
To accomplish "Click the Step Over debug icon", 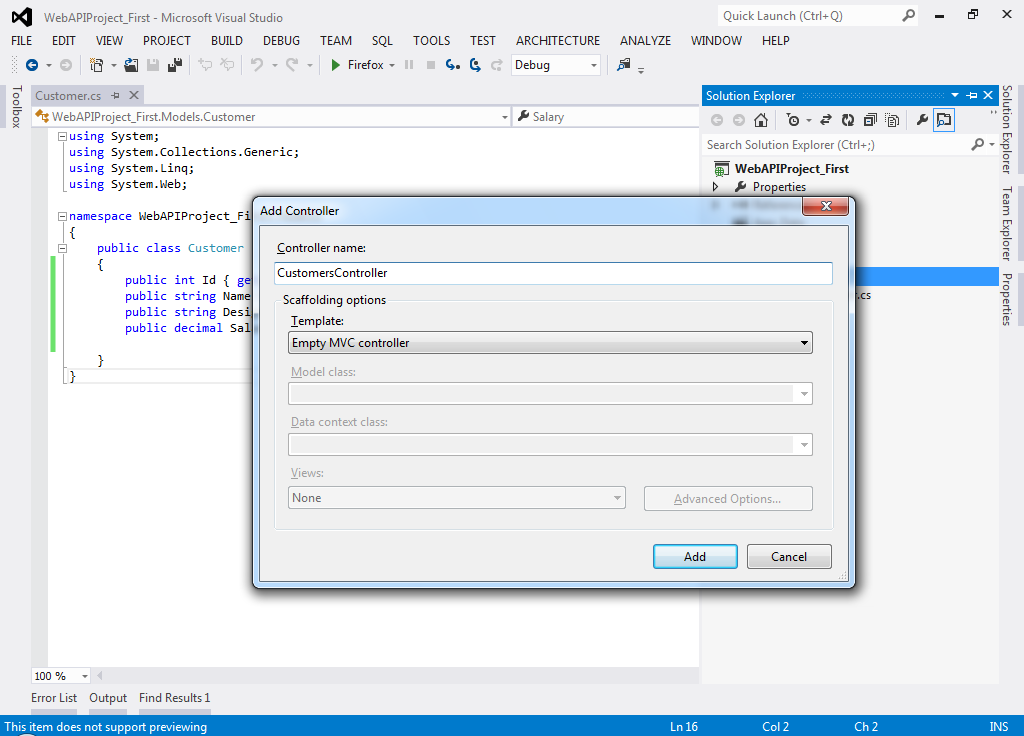I will point(475,65).
